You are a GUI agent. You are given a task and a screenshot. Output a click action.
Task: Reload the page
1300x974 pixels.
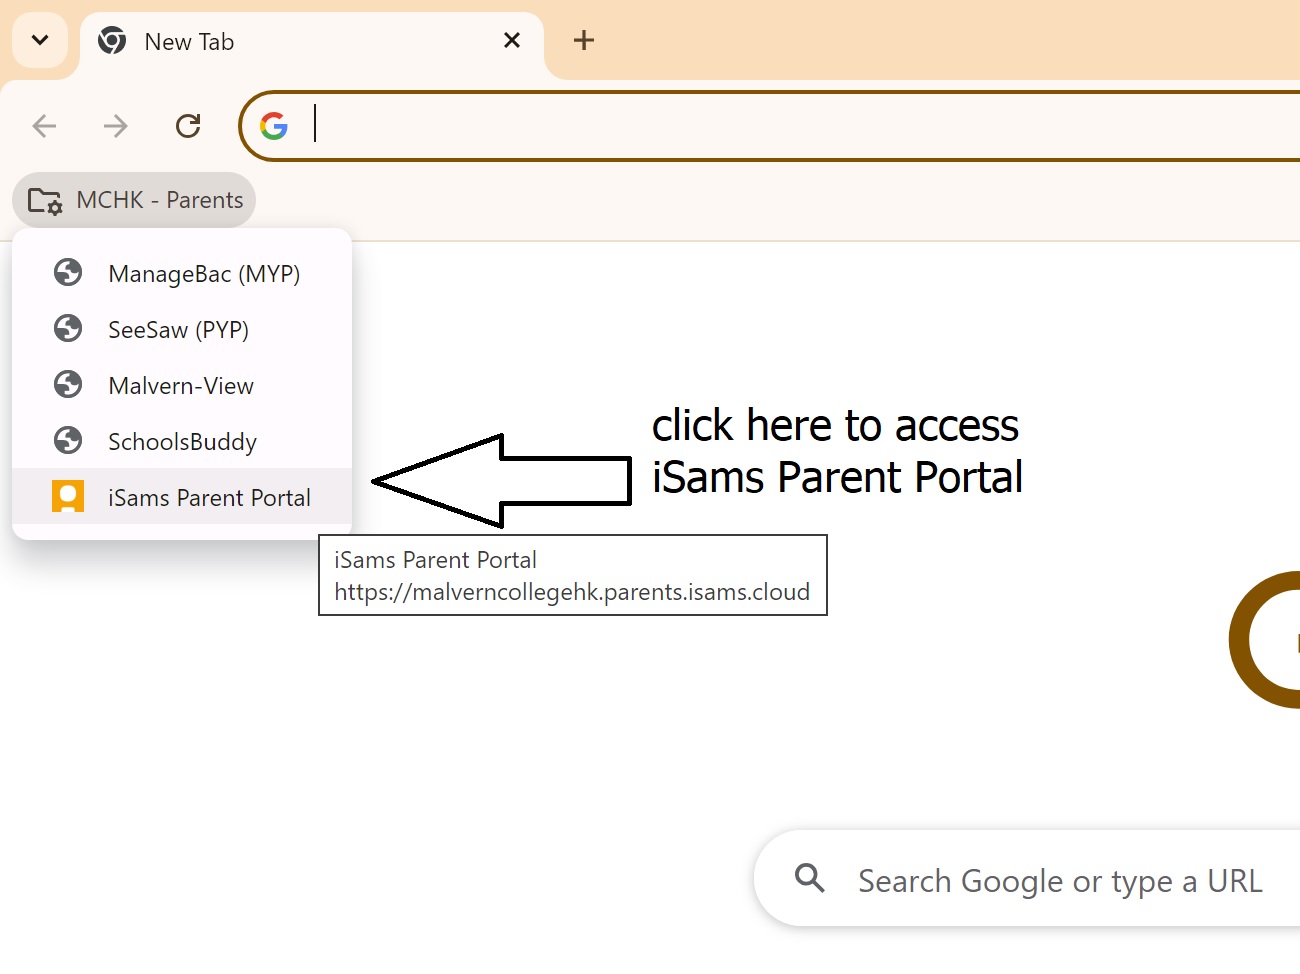188,126
